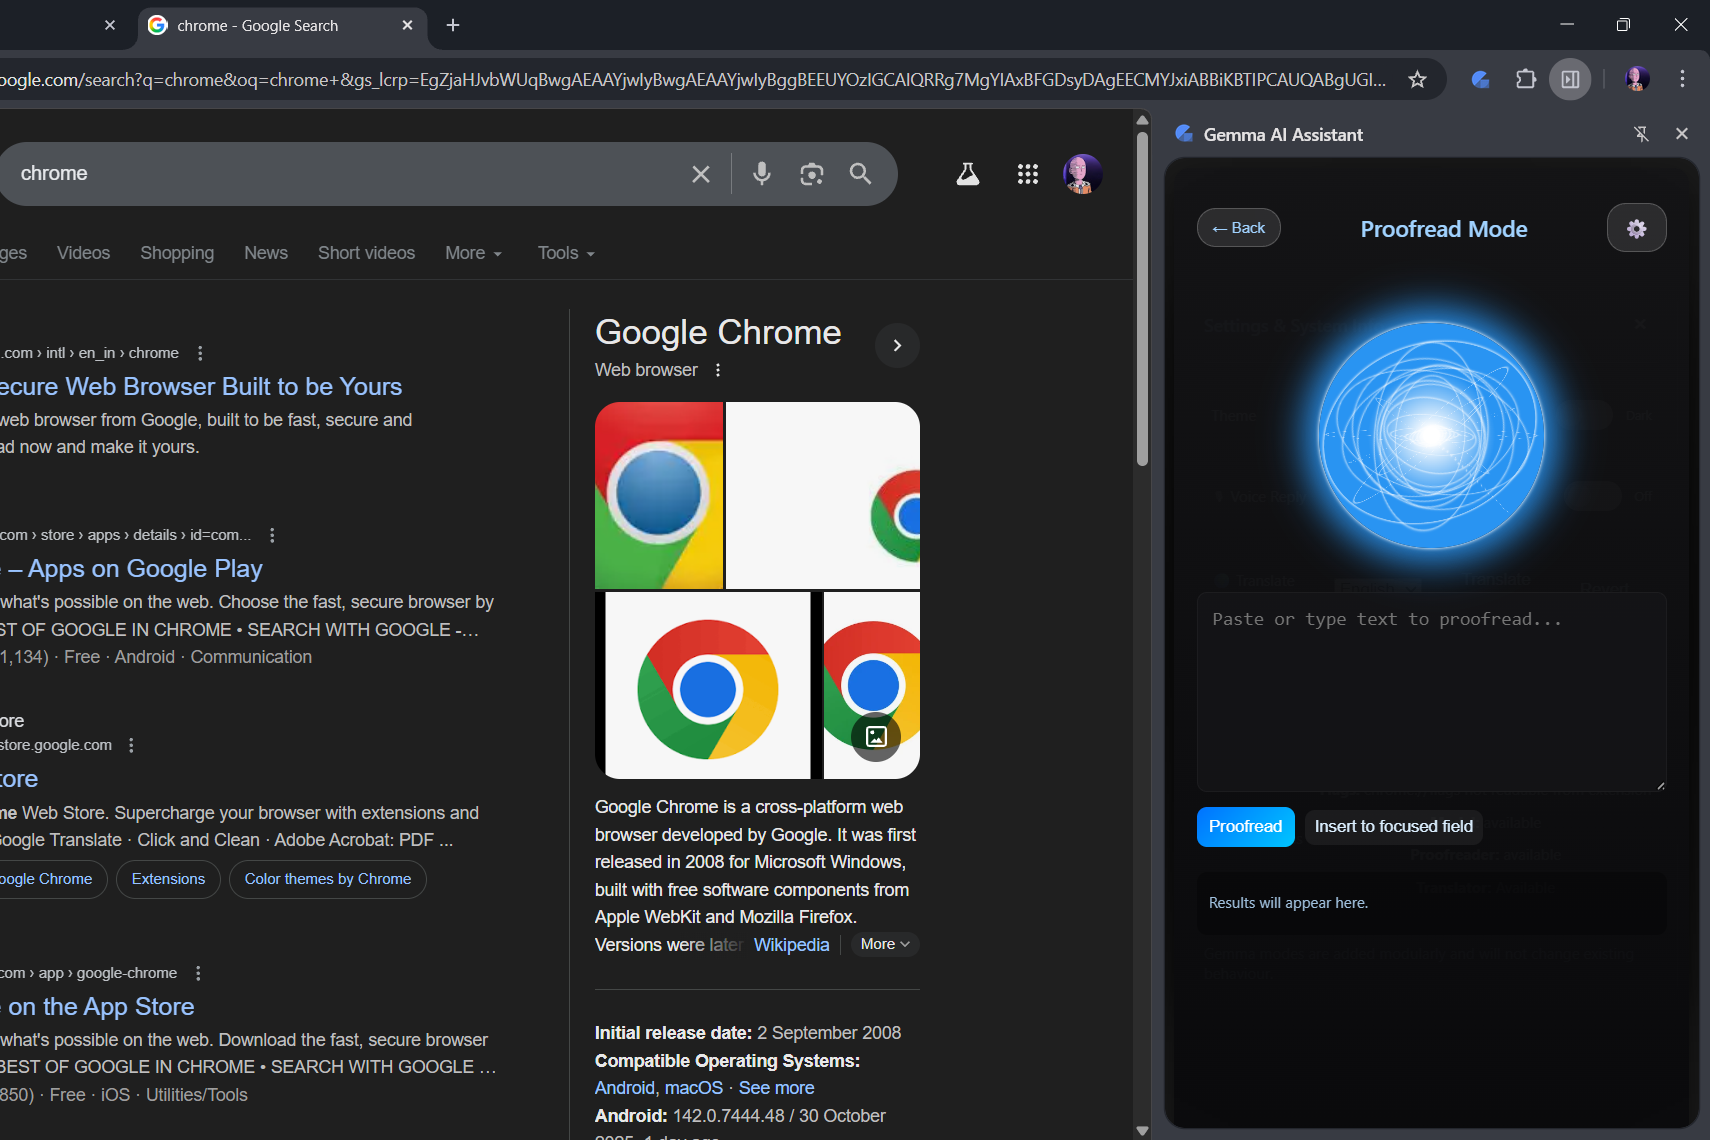Screen dimensions: 1710x1140
Task: Open the macOS operating system link
Action: pos(694,1088)
